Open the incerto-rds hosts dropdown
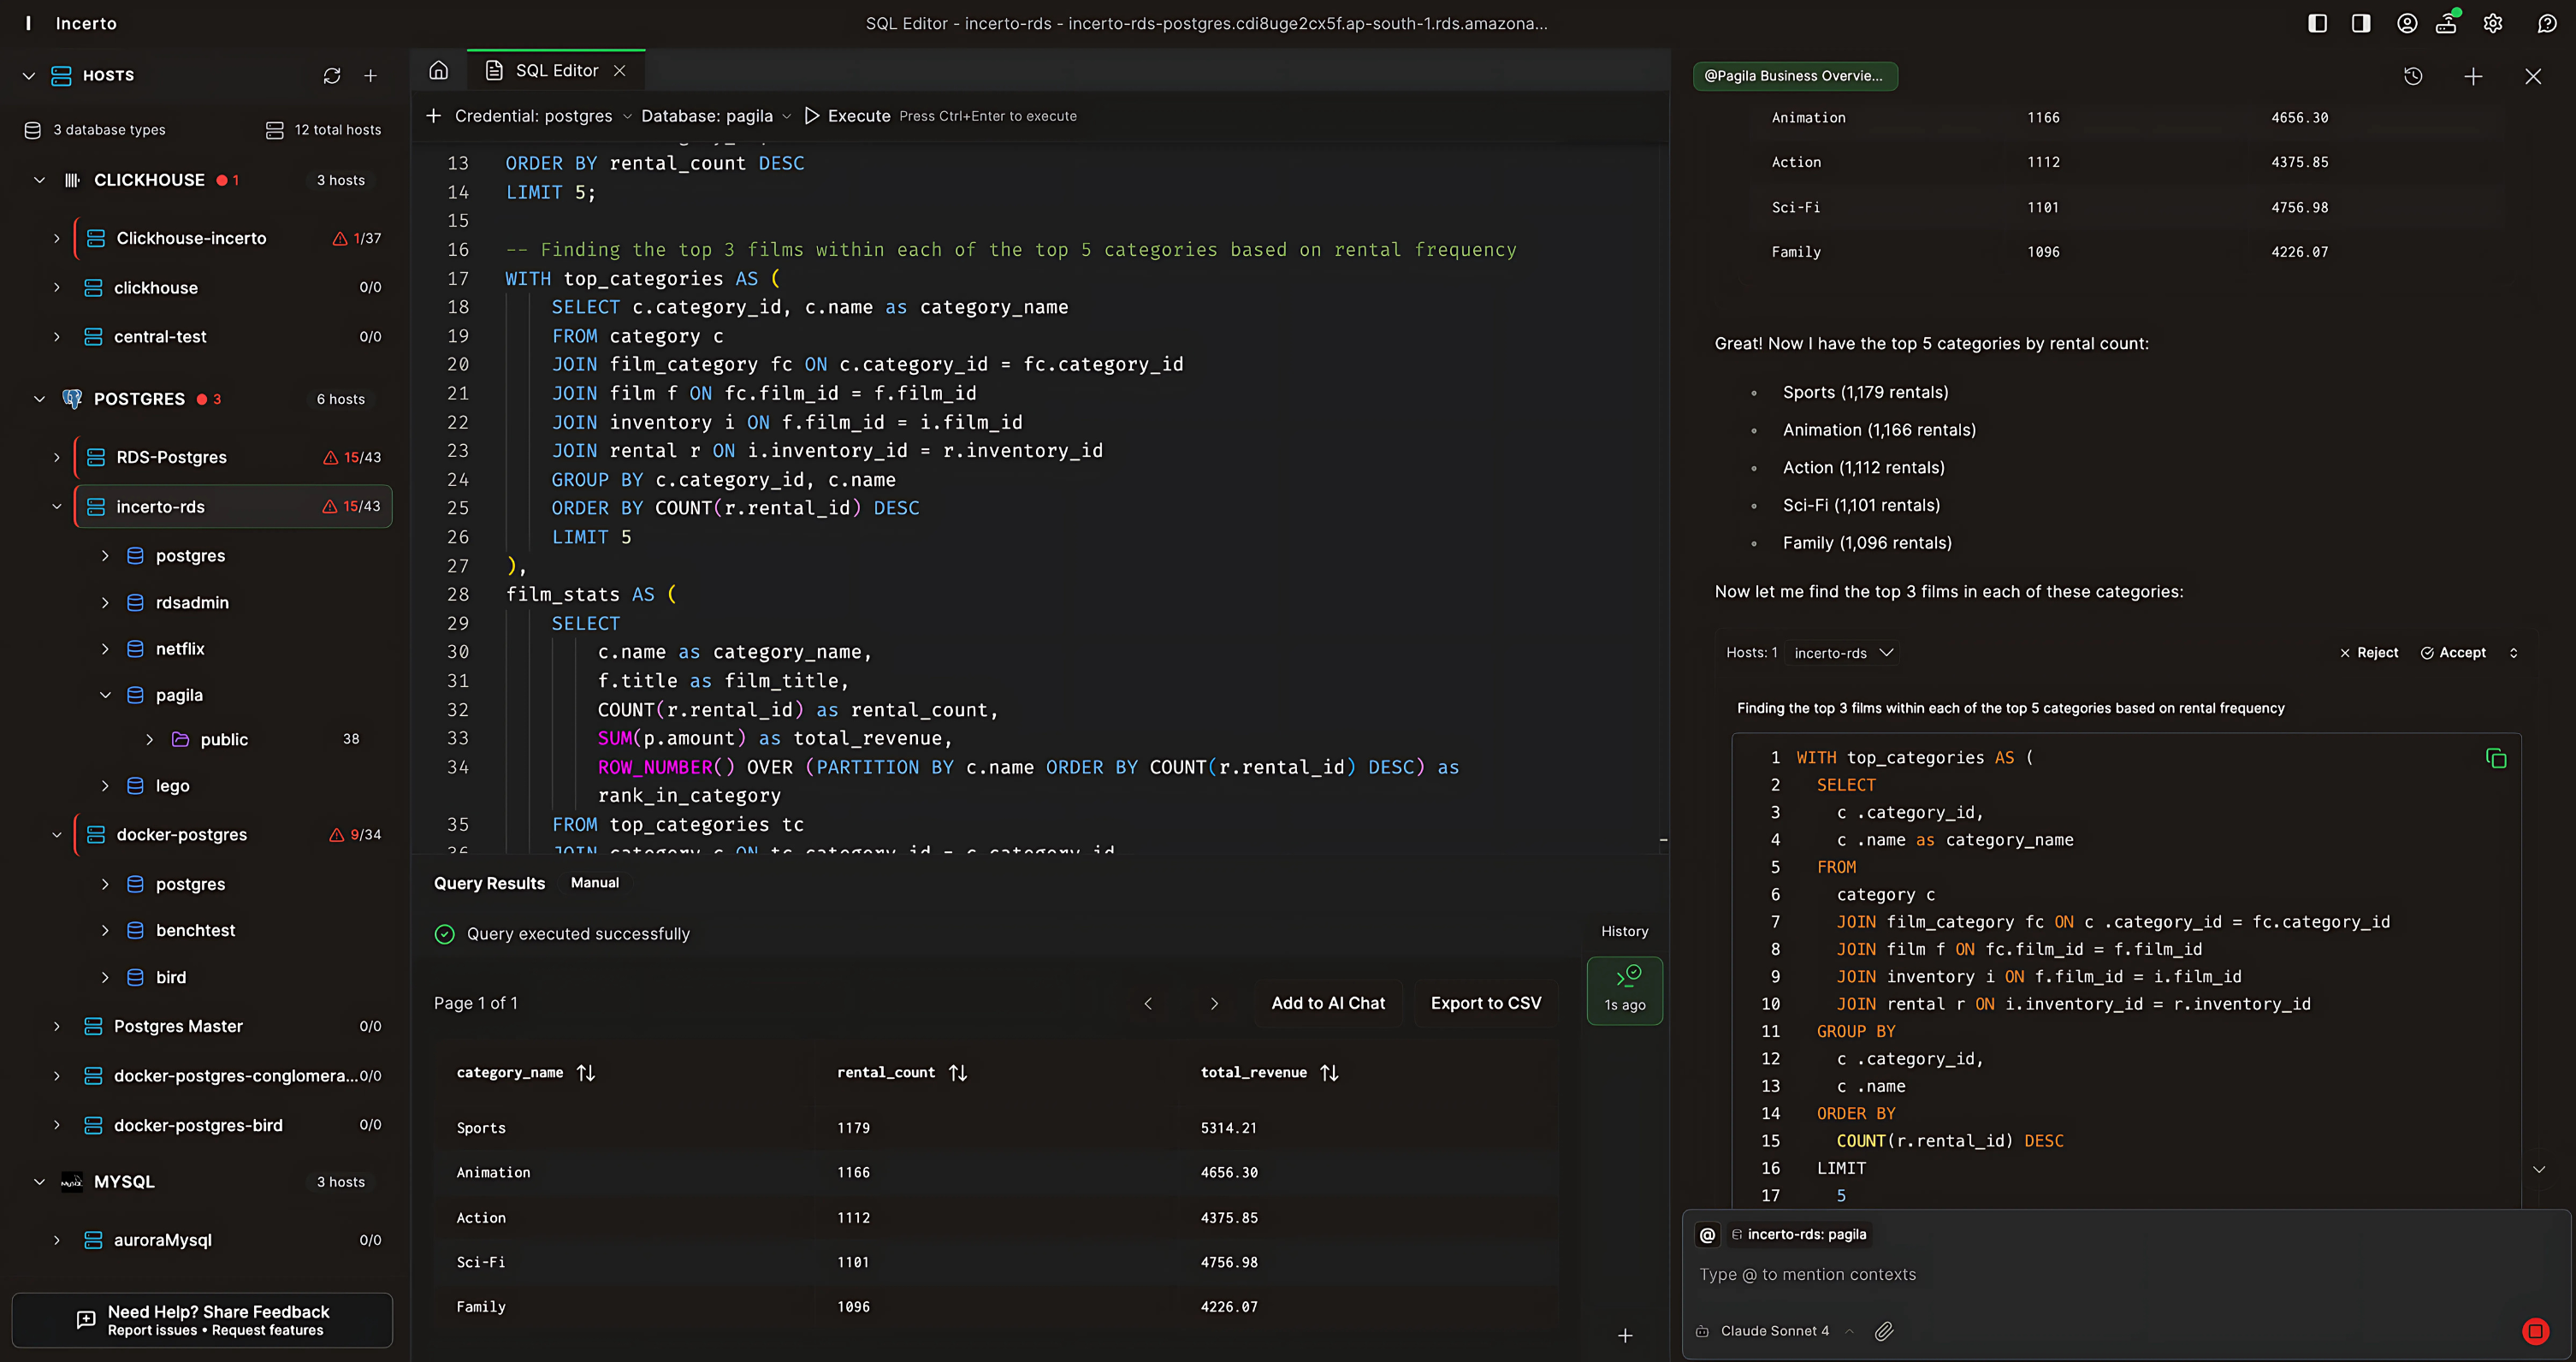The image size is (2576, 1362). tap(1843, 653)
